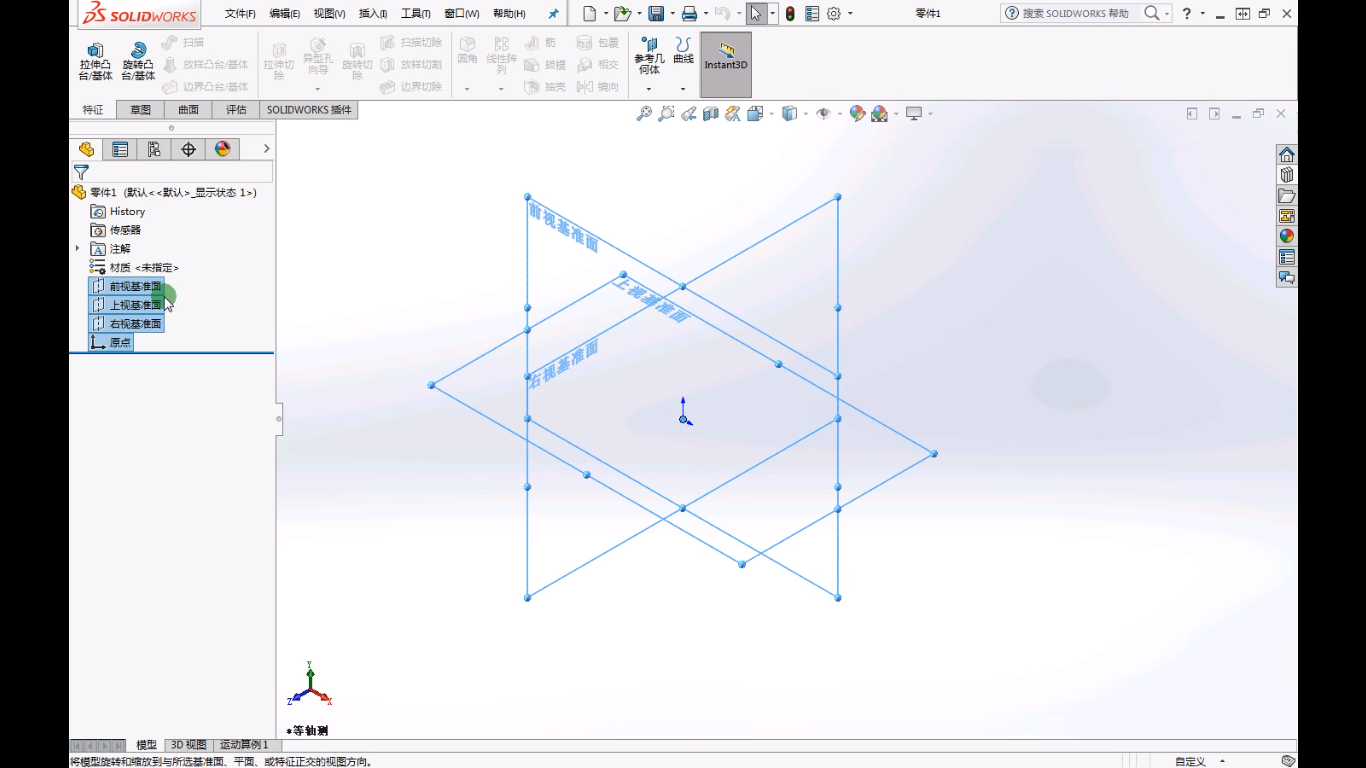Open the 工具(T) menu
Viewport: 1366px width, 768px height.
click(x=416, y=13)
